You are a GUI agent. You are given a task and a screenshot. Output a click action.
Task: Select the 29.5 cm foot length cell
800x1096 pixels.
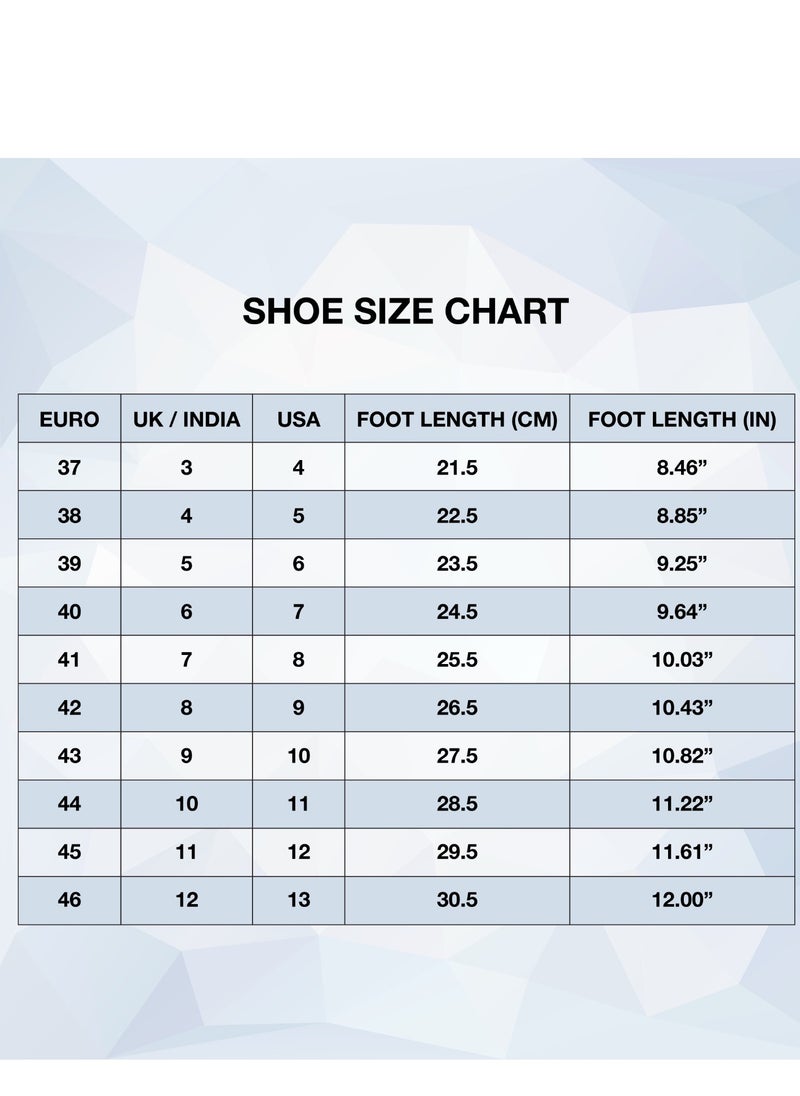click(457, 851)
